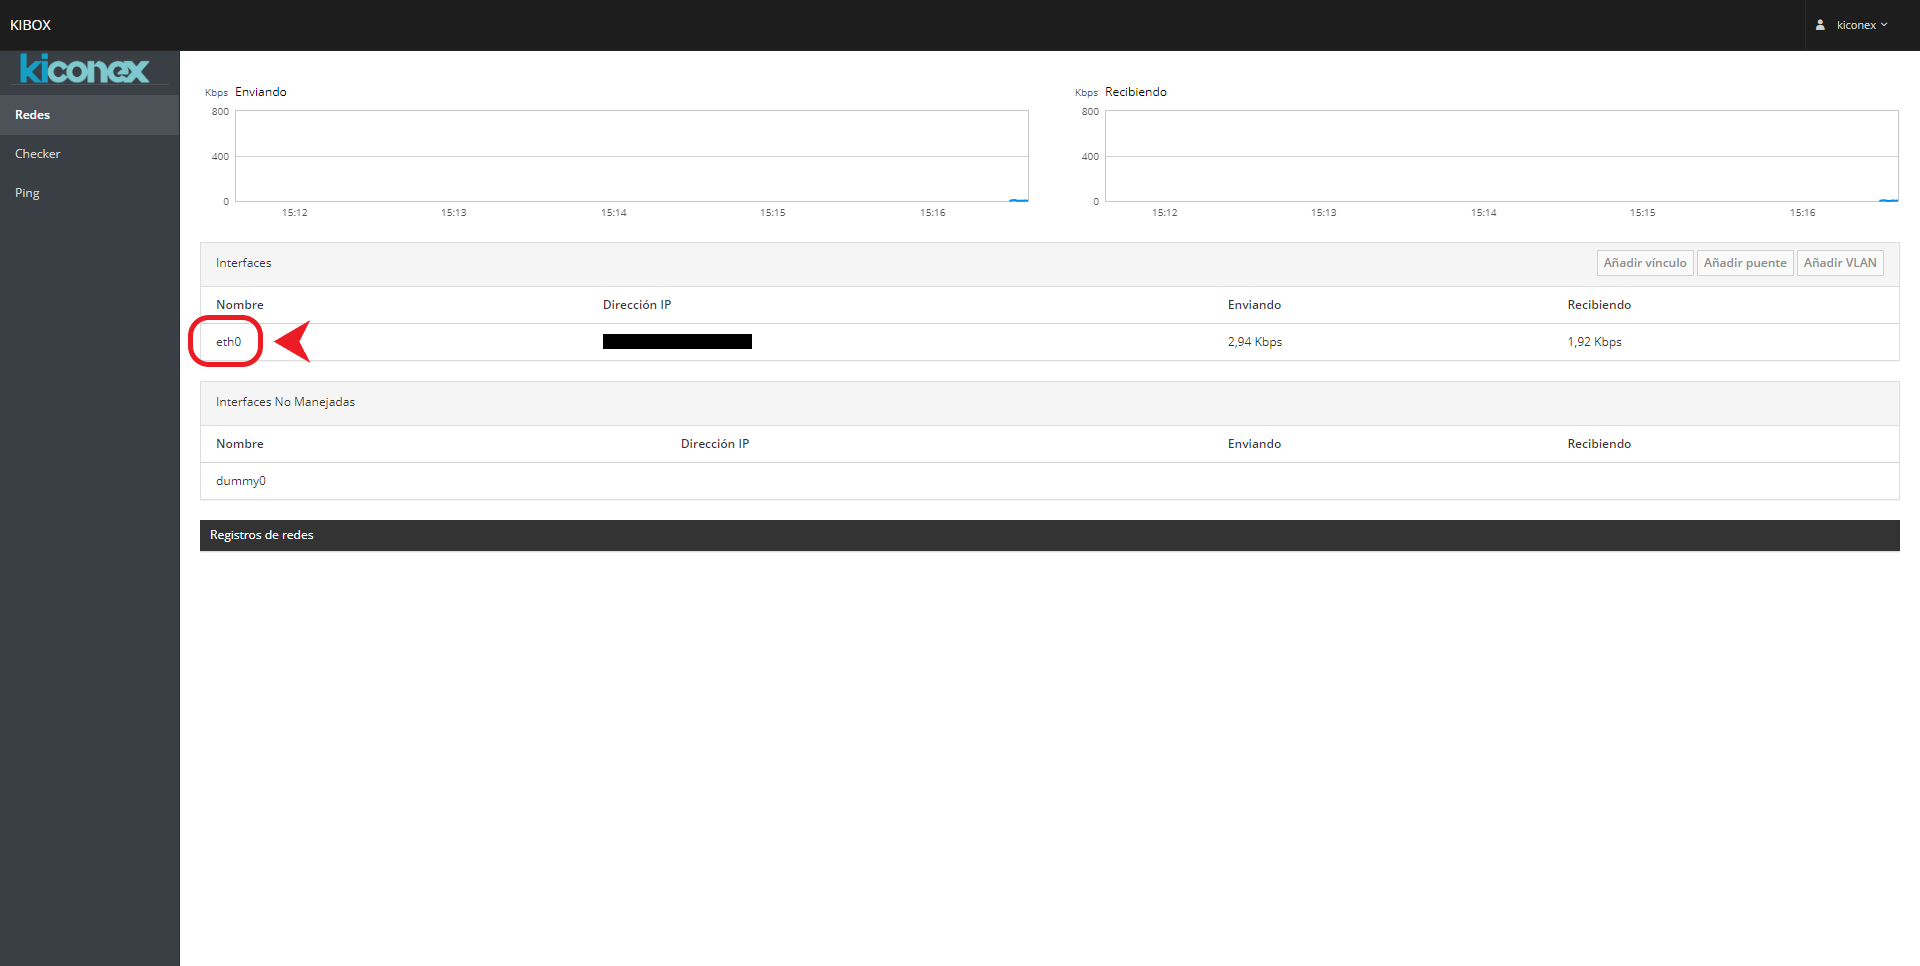1920x966 pixels.
Task: Click the Enviando traffic graph
Action: click(x=631, y=156)
